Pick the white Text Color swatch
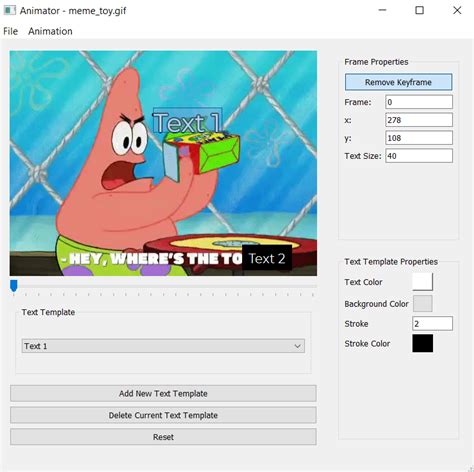 pos(422,282)
